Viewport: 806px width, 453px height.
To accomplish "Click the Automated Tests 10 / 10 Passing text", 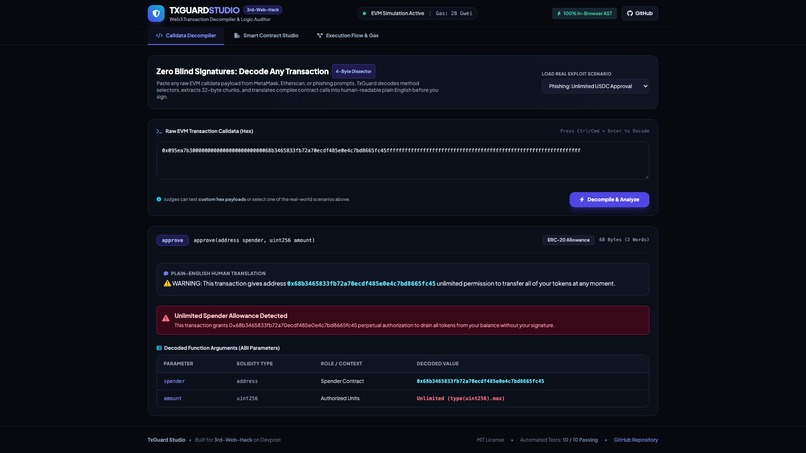I will 559,440.
